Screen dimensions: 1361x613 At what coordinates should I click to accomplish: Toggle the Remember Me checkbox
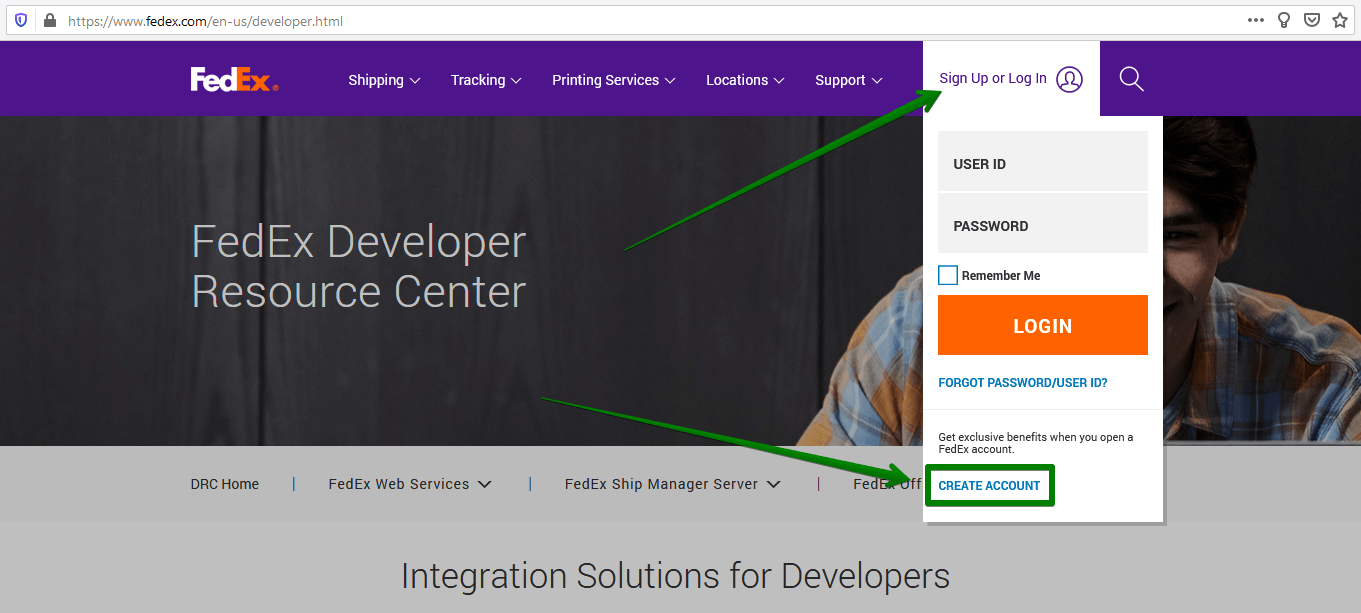[948, 275]
